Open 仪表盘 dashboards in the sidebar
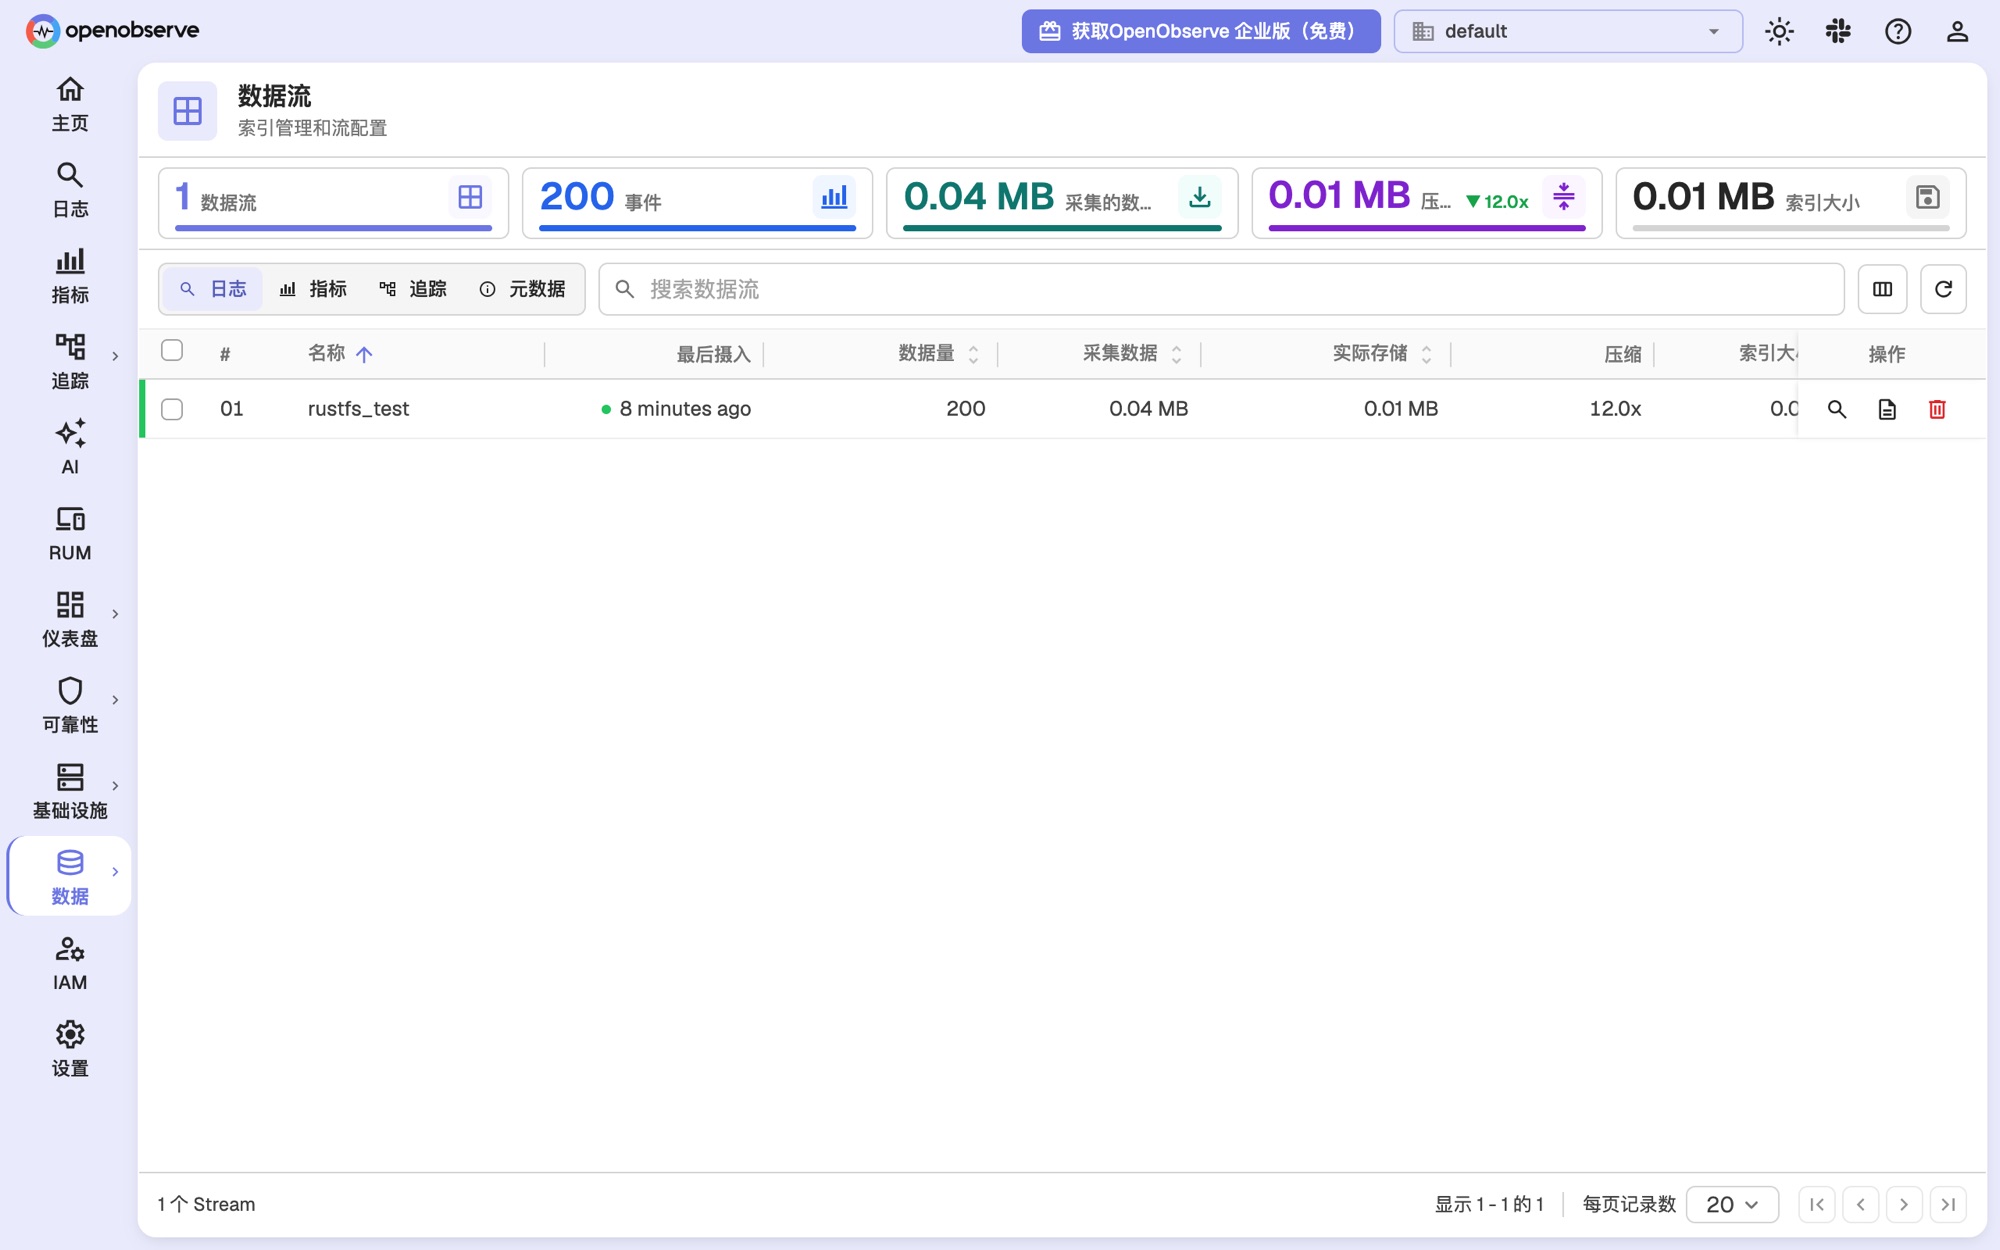Screen dimensions: 2000x1250 tap(70, 620)
